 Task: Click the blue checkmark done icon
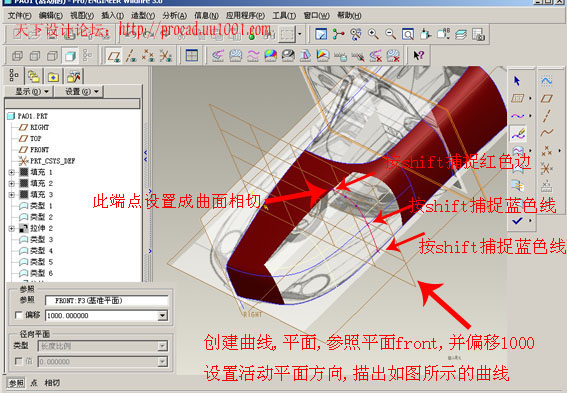[x=517, y=220]
